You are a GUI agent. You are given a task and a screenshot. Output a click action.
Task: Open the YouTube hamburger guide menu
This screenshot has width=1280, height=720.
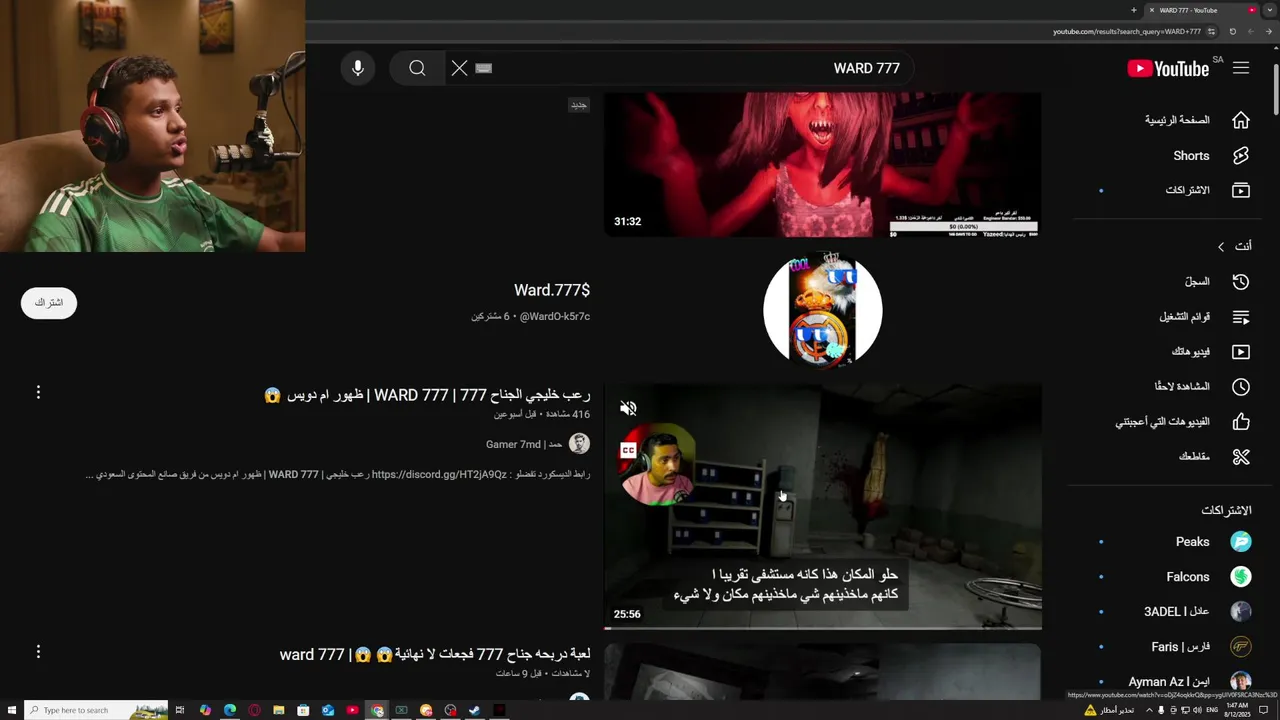[x=1241, y=68]
